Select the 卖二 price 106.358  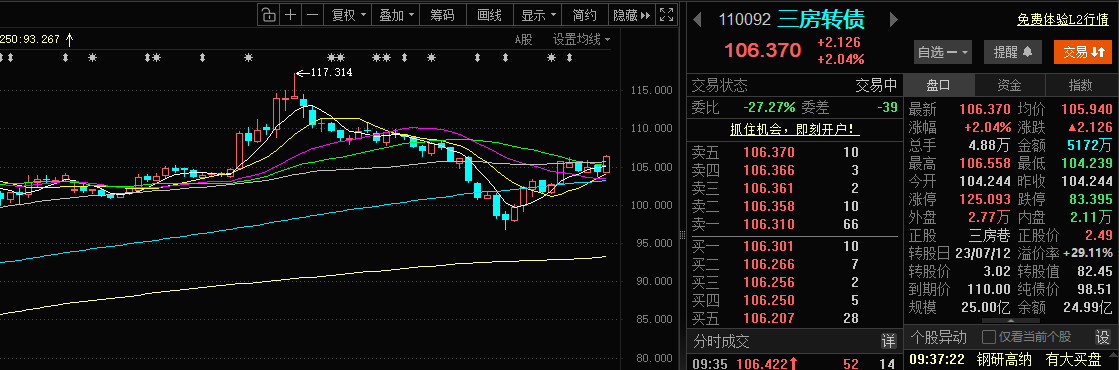click(x=769, y=206)
